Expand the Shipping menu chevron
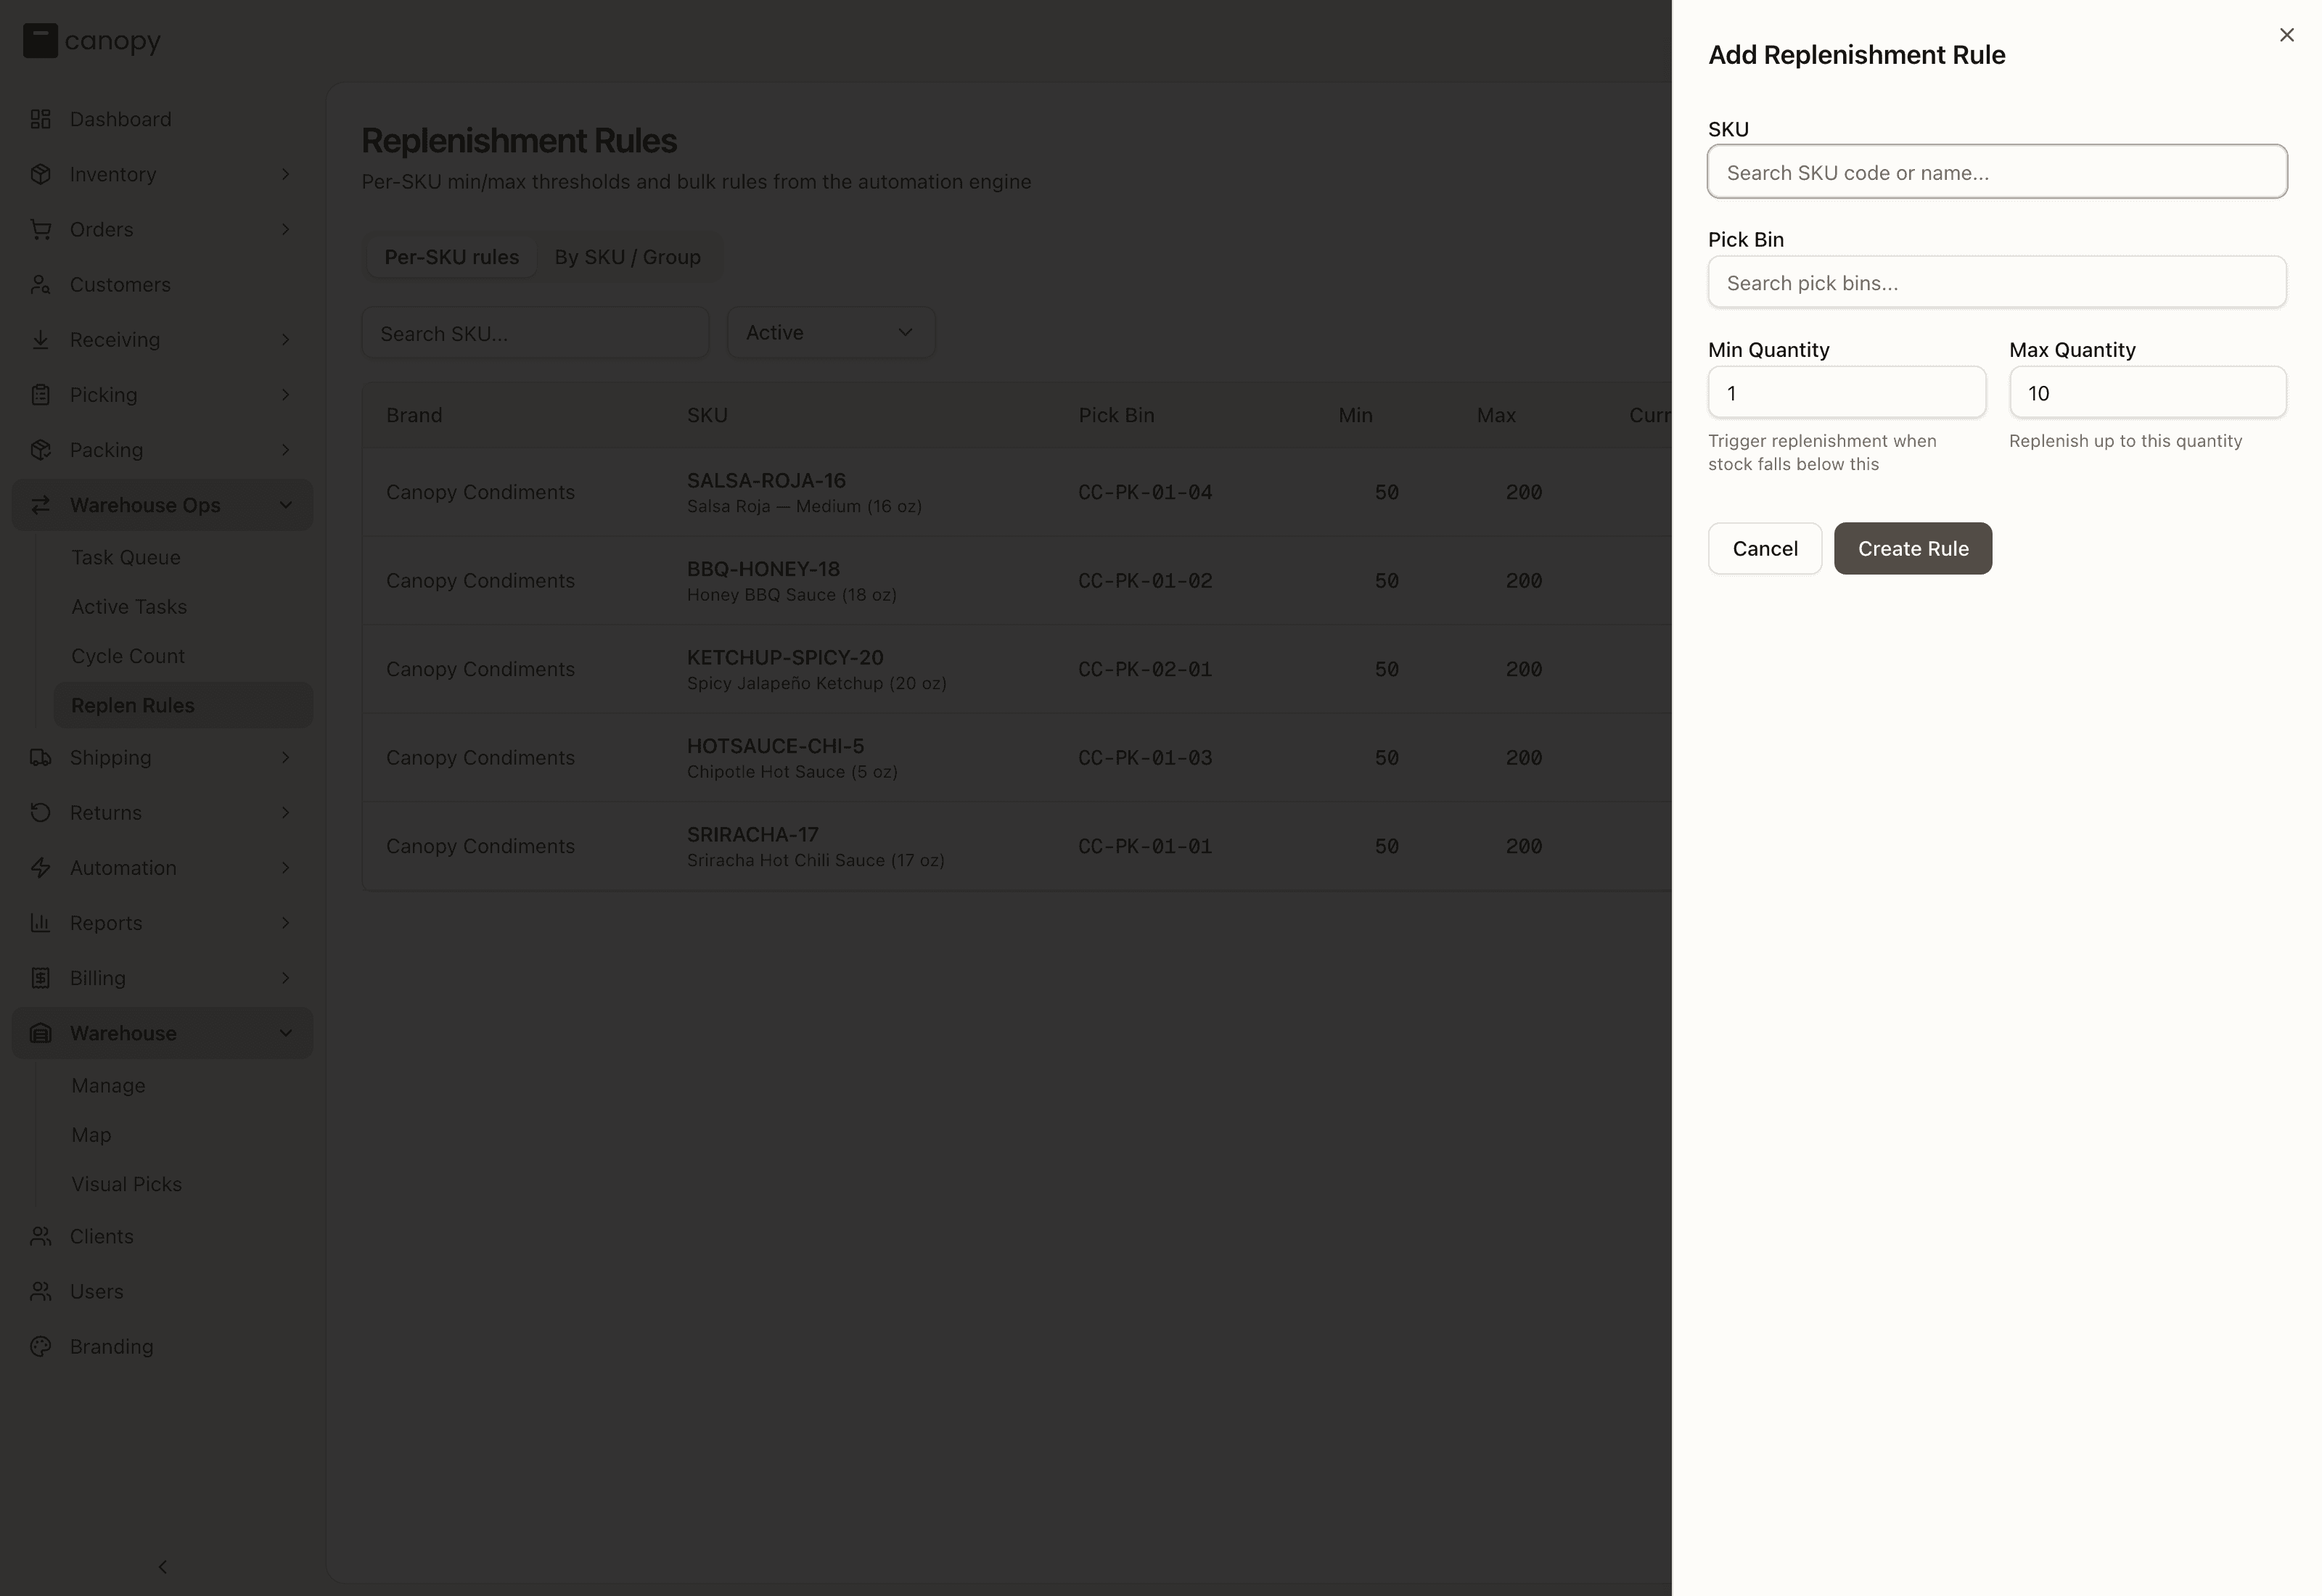2322x1596 pixels. coord(285,757)
